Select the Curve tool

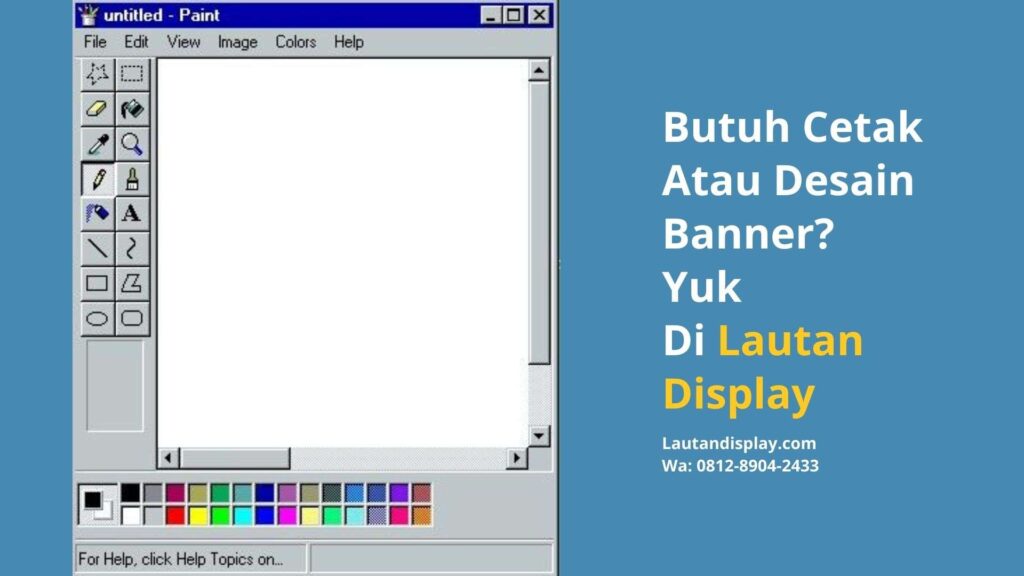click(131, 248)
